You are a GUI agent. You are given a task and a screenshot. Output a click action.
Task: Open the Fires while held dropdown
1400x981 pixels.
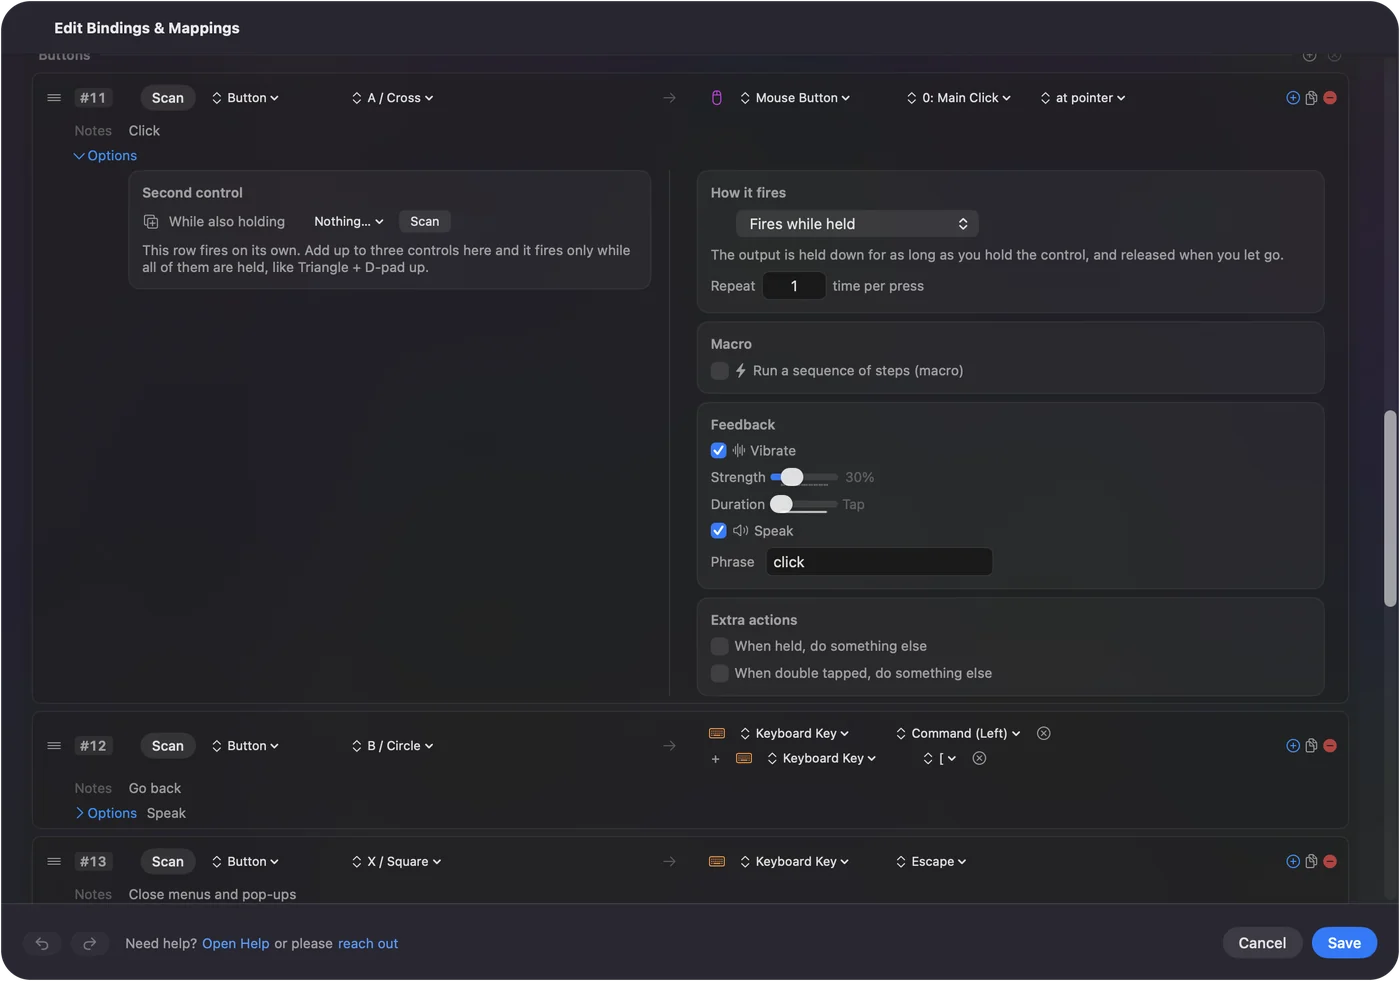(x=857, y=224)
